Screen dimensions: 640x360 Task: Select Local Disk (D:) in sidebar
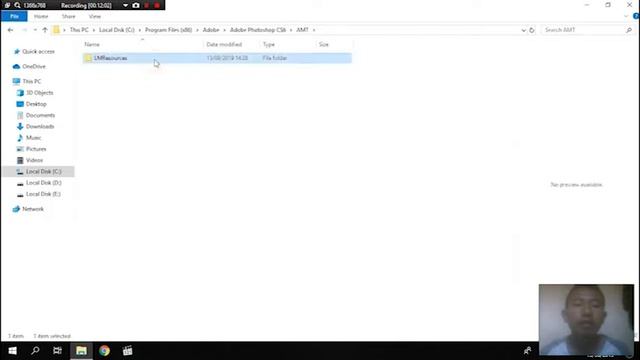click(x=43, y=182)
